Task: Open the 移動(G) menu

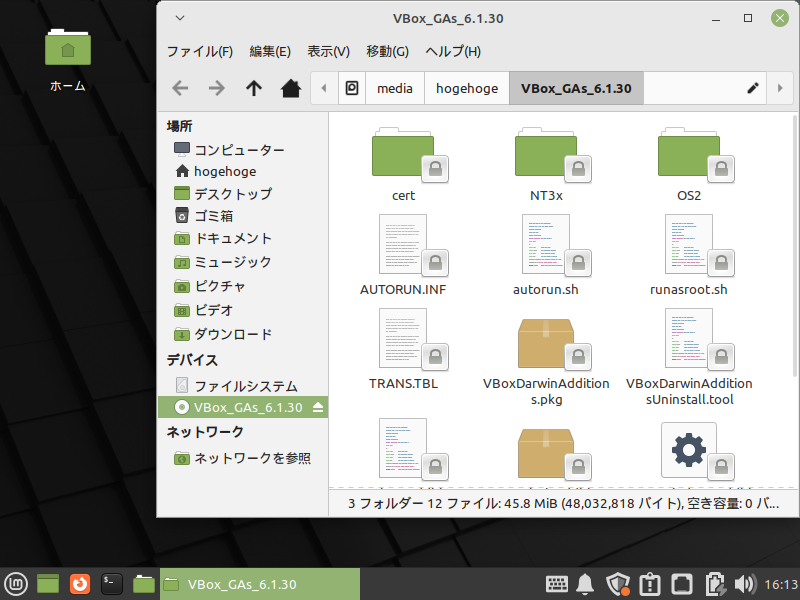Action: point(387,52)
